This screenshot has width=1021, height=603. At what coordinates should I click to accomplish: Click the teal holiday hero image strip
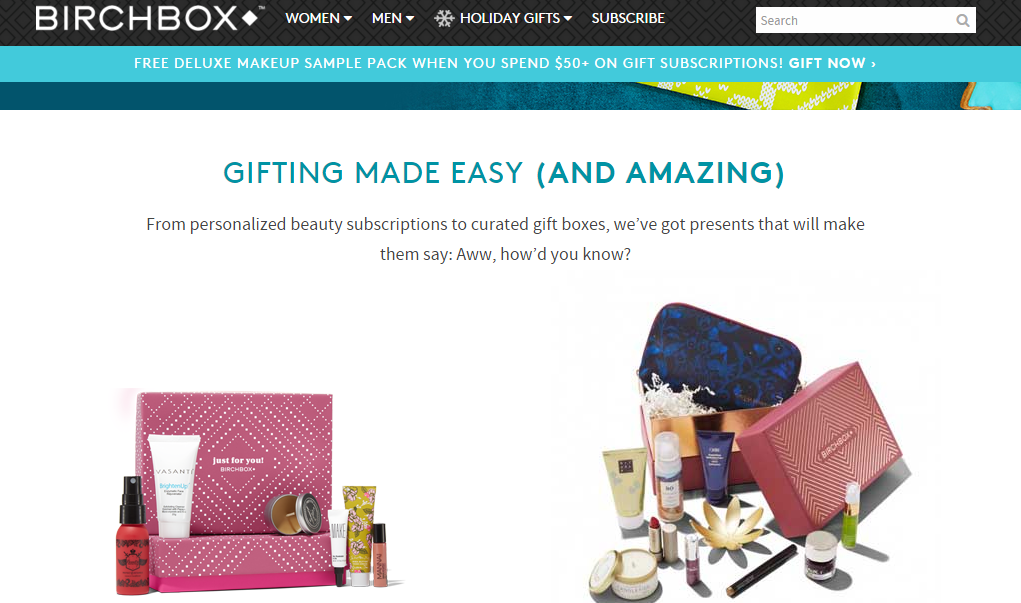pyautogui.click(x=510, y=96)
